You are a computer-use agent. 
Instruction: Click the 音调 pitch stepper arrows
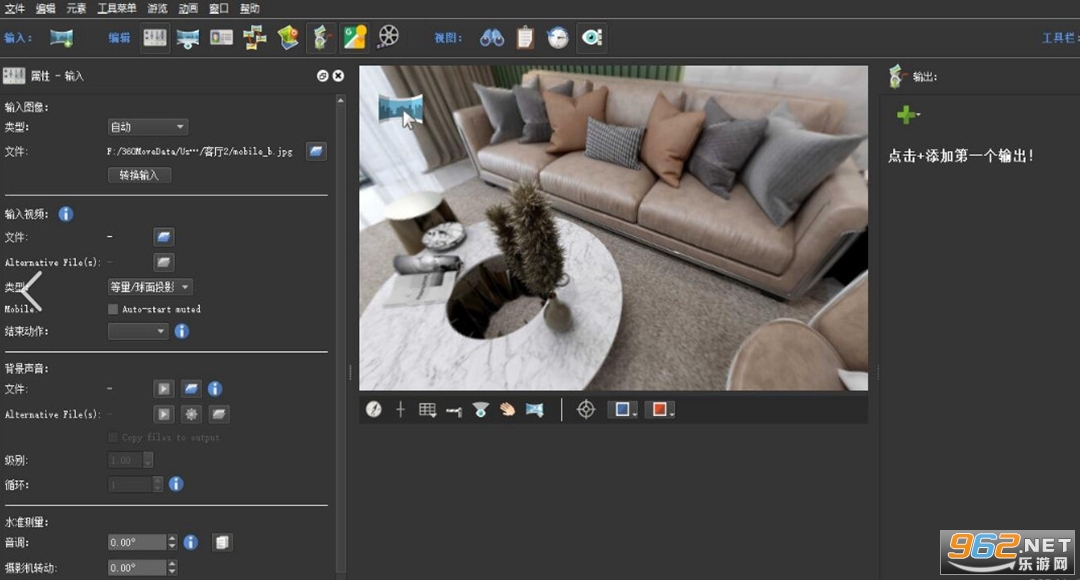[x=172, y=543]
